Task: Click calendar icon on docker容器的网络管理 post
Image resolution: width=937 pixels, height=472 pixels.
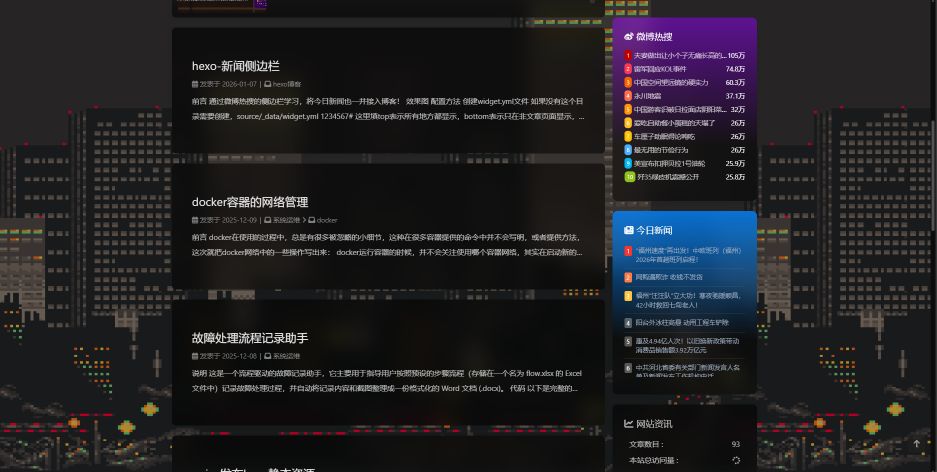Action: point(195,220)
